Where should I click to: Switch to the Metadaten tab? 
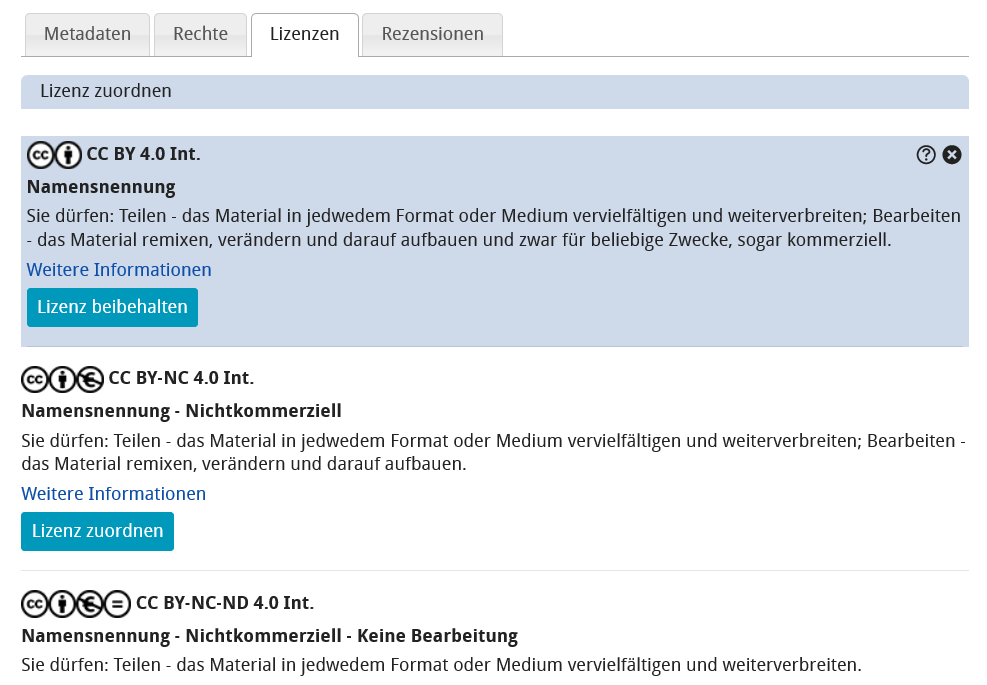coord(87,33)
